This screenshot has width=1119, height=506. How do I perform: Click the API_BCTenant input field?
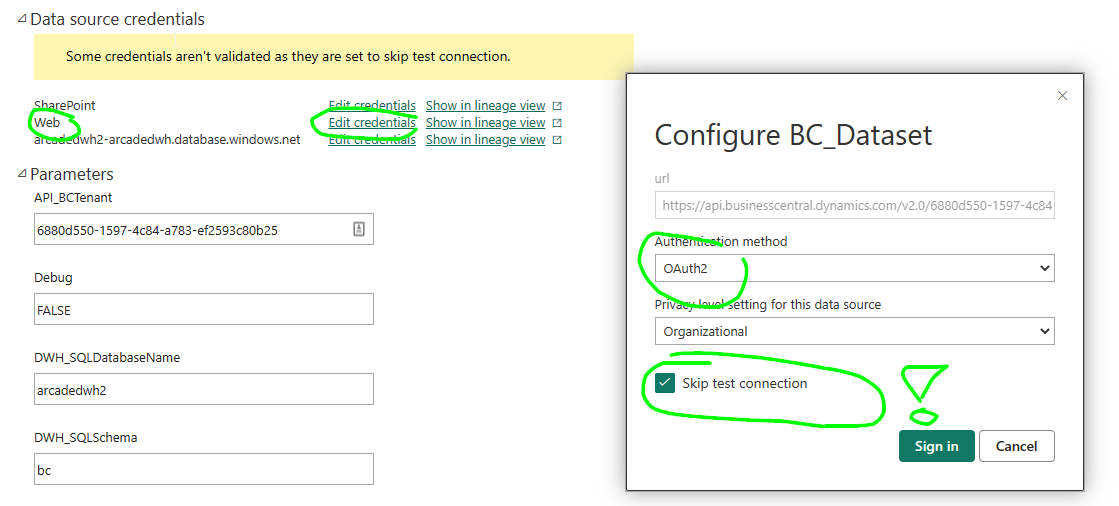203,229
